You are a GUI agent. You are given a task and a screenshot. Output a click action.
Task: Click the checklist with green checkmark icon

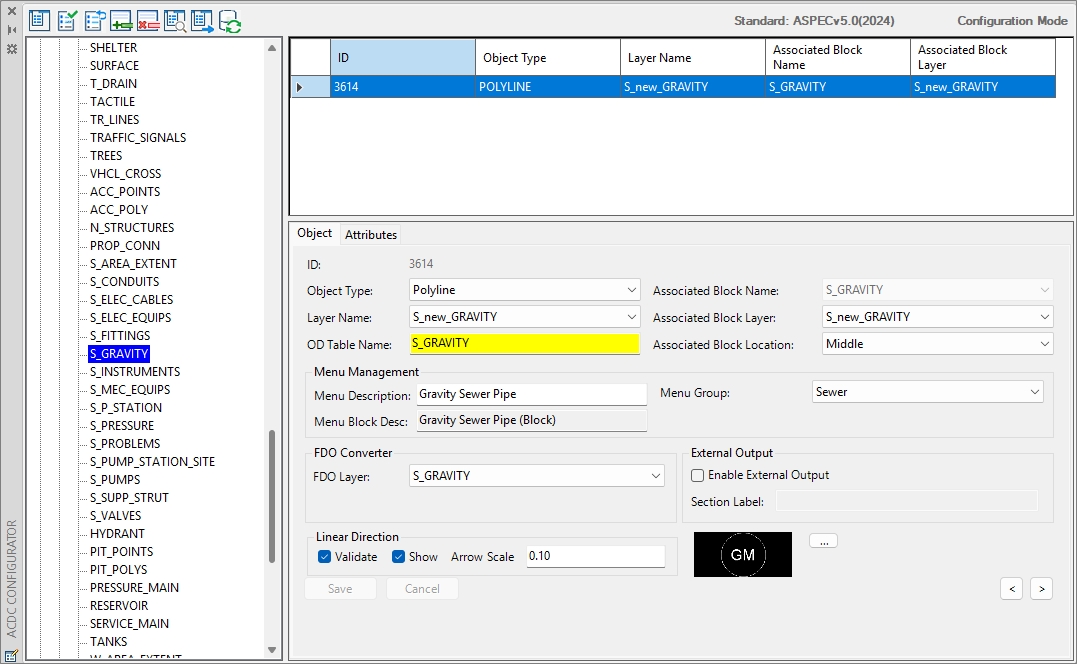(67, 21)
